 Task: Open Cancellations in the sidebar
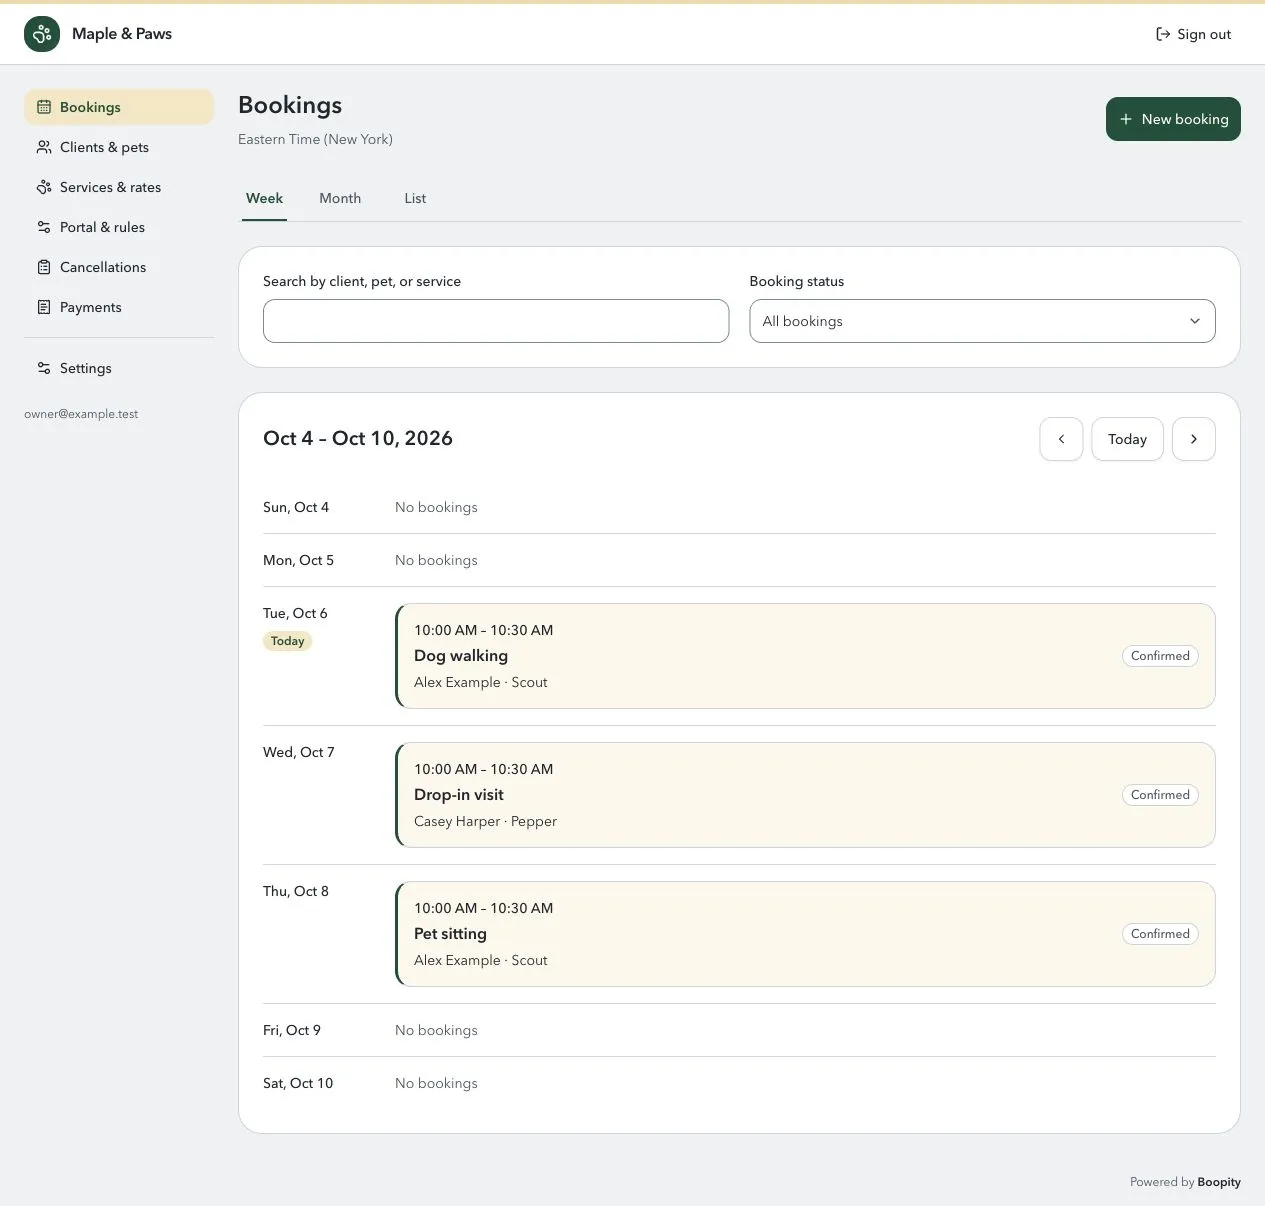coord(119,267)
